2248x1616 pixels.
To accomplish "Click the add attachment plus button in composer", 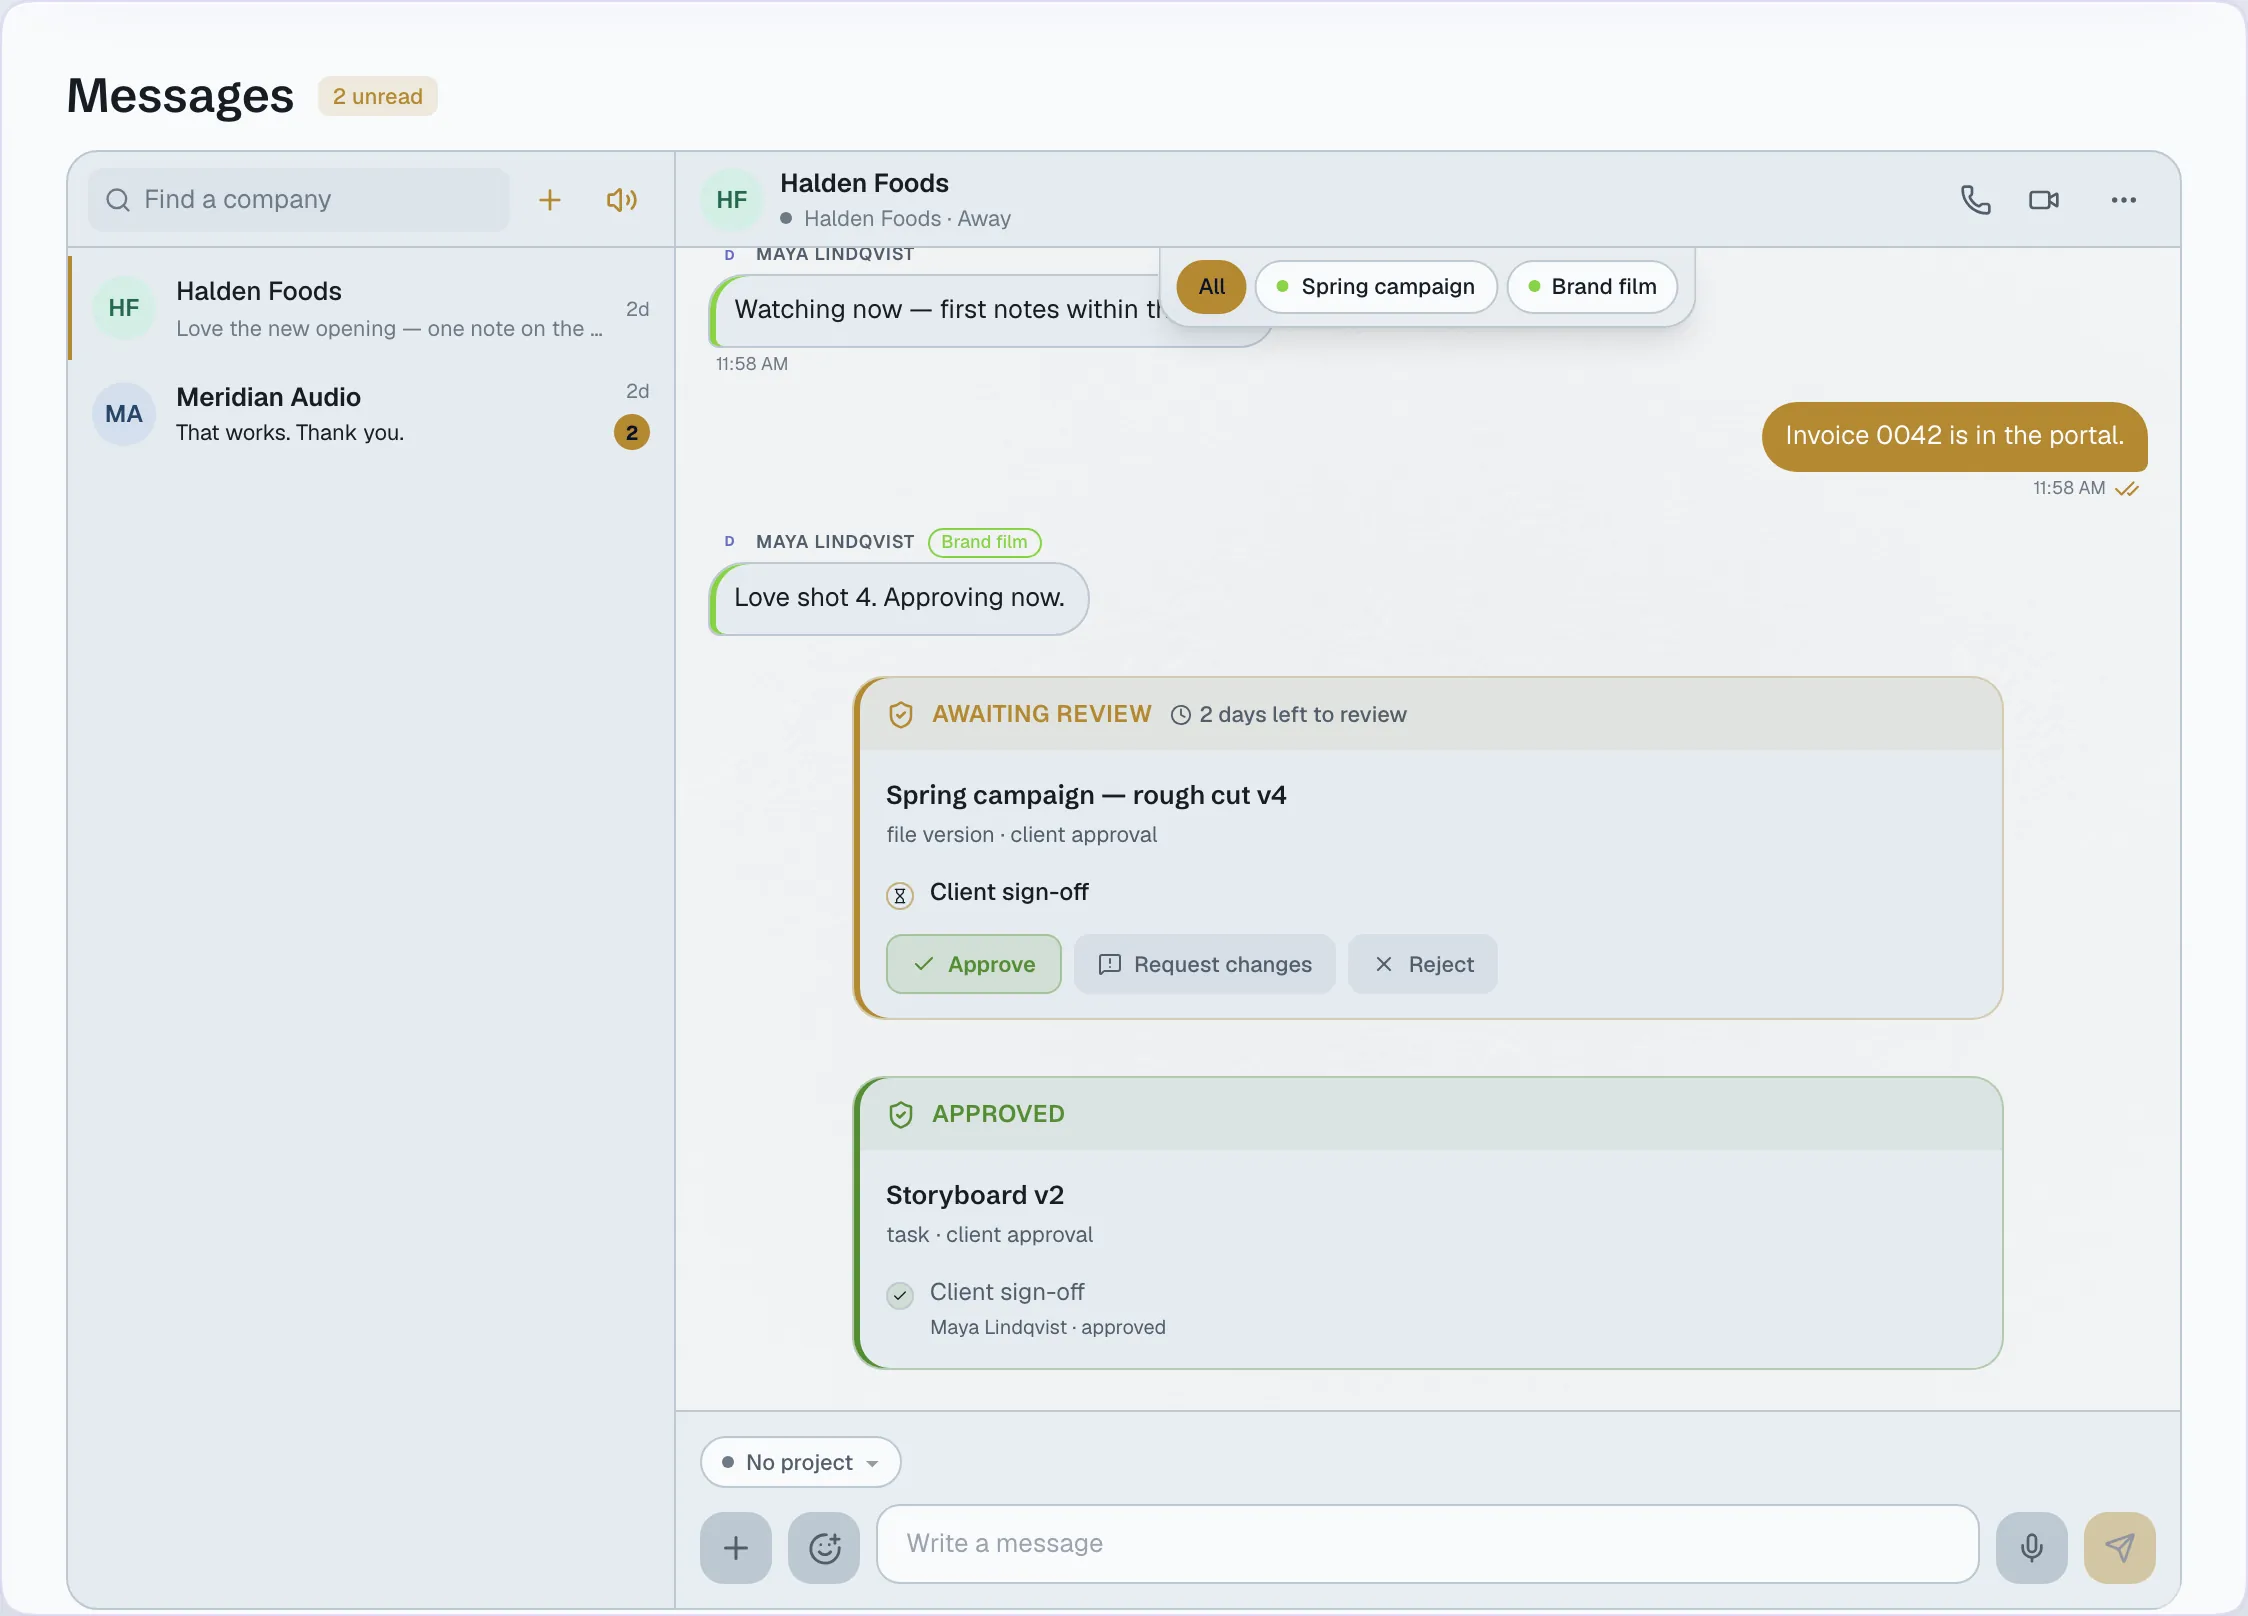I will click(x=736, y=1548).
